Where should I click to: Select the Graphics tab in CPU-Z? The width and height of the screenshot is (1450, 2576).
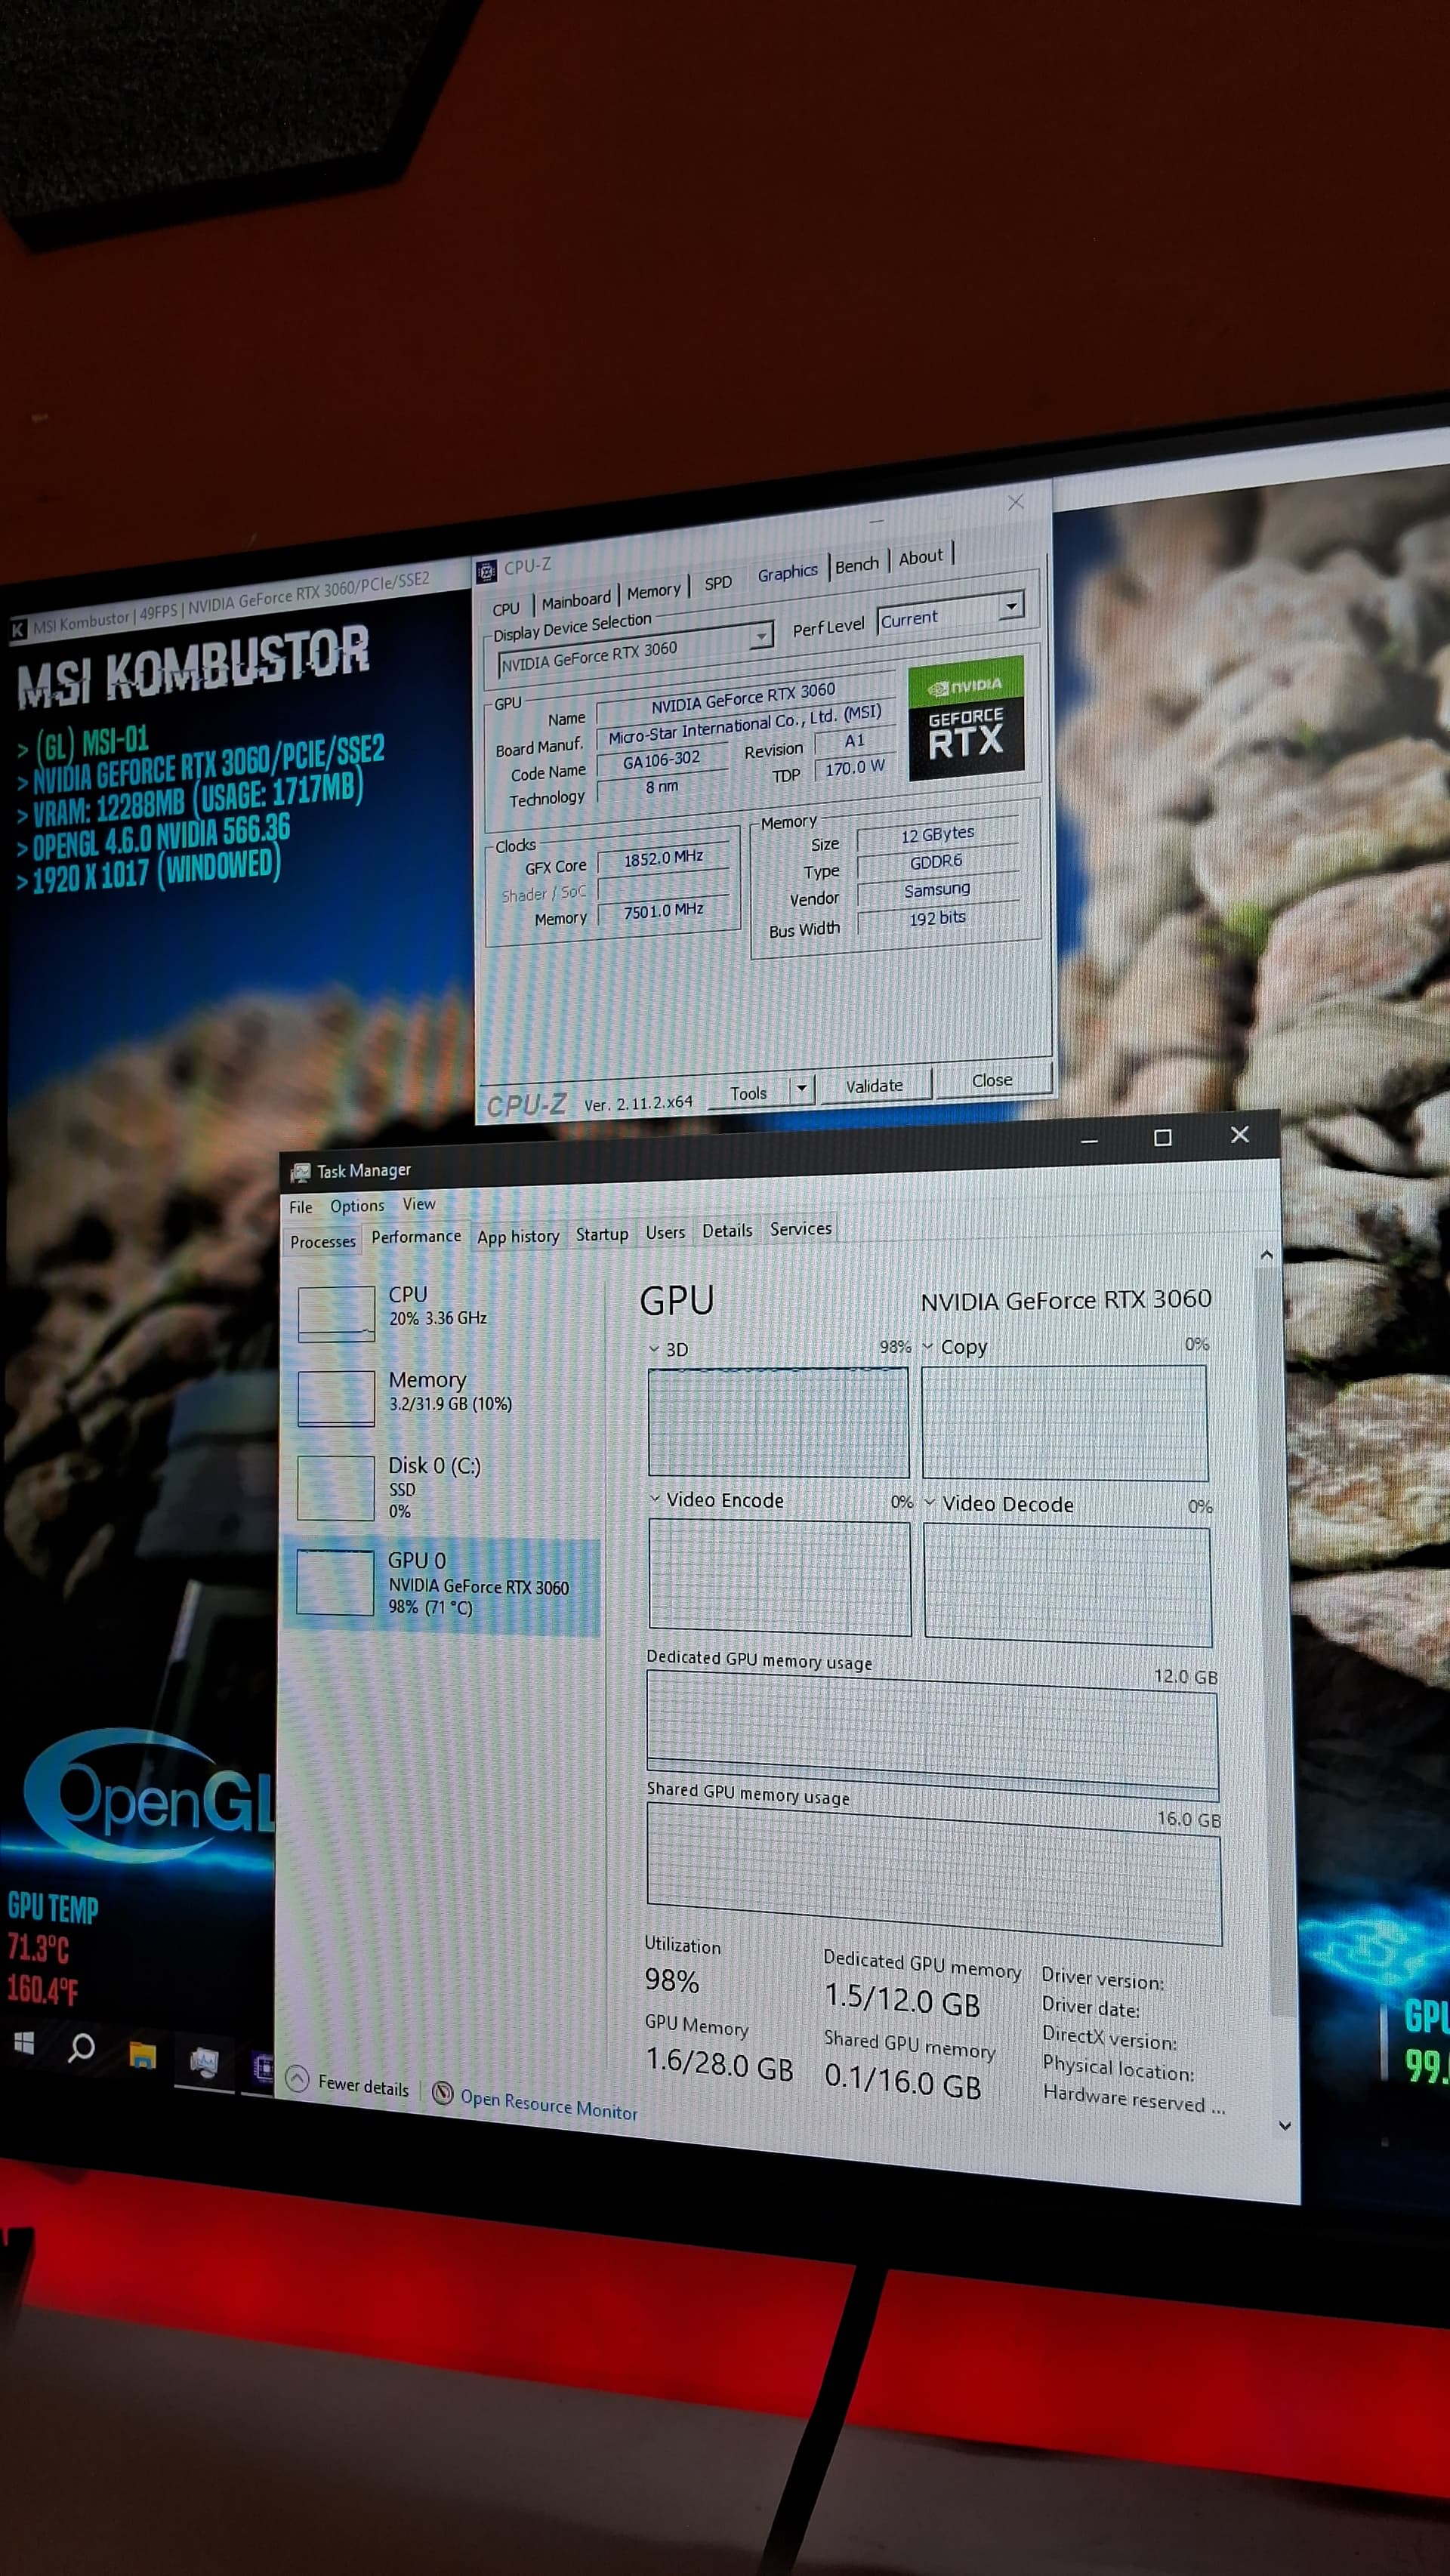788,572
